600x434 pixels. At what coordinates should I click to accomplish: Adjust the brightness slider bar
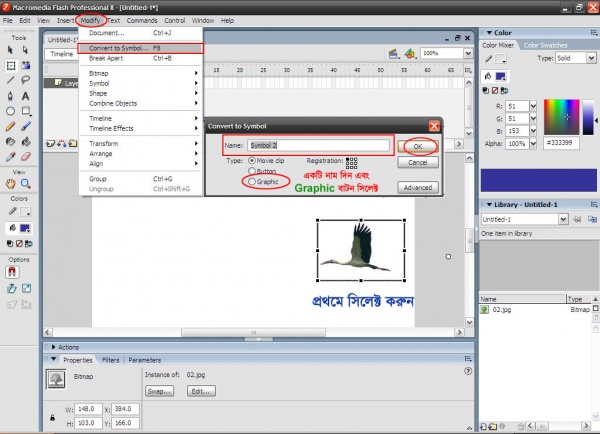point(588,117)
